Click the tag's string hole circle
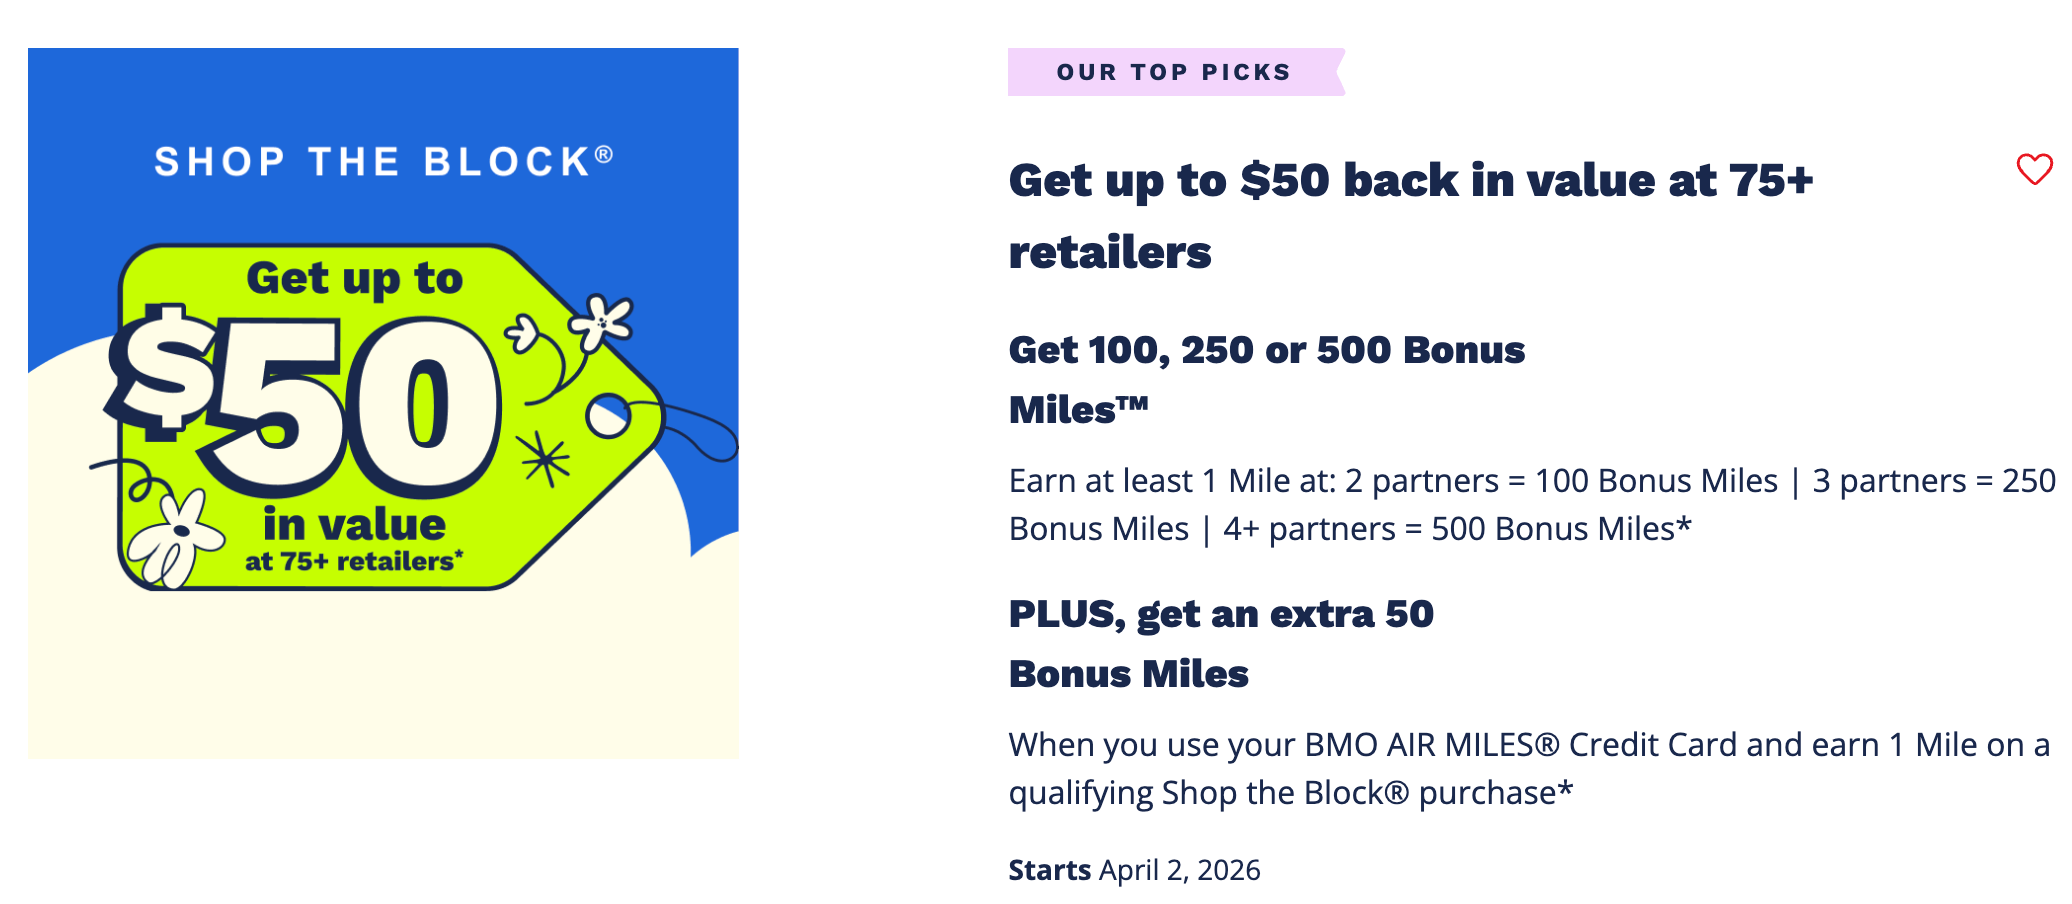Viewport: 2072px width, 904px height. pyautogui.click(x=607, y=416)
